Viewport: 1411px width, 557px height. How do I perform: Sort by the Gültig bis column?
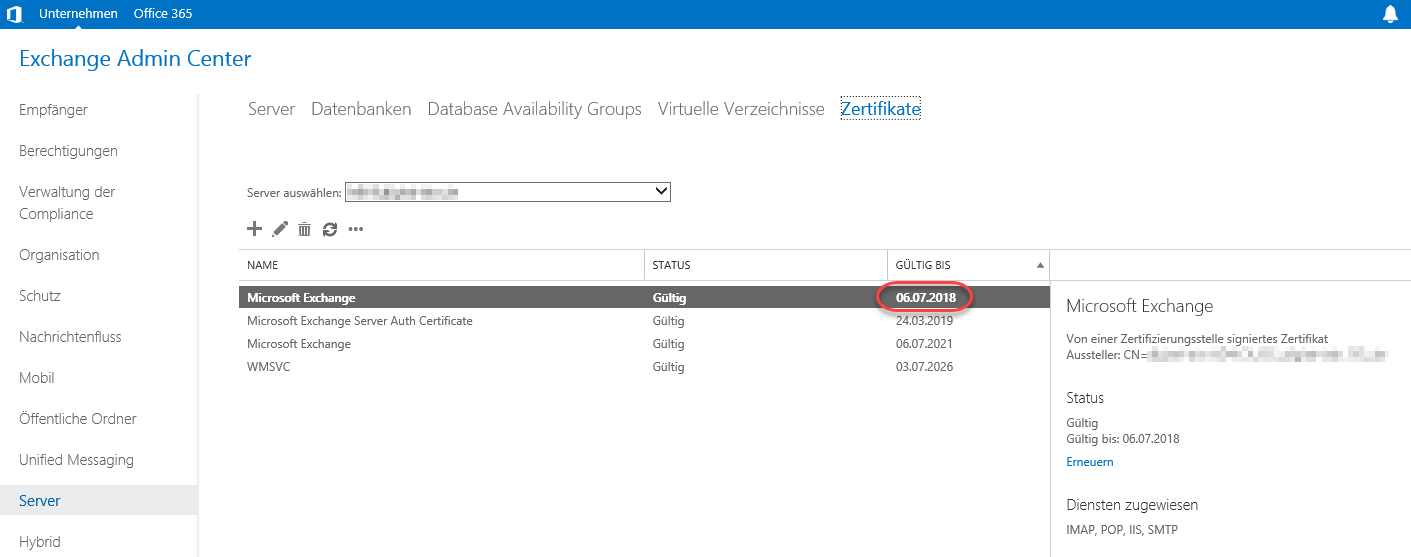pyautogui.click(x=923, y=265)
